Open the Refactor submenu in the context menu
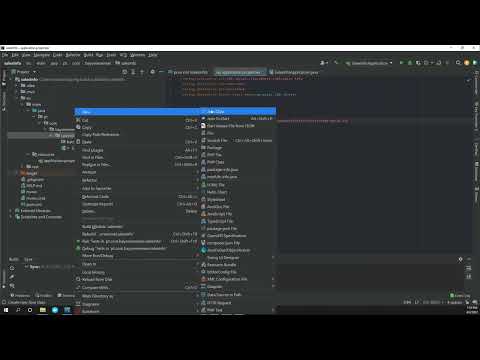 [137, 180]
